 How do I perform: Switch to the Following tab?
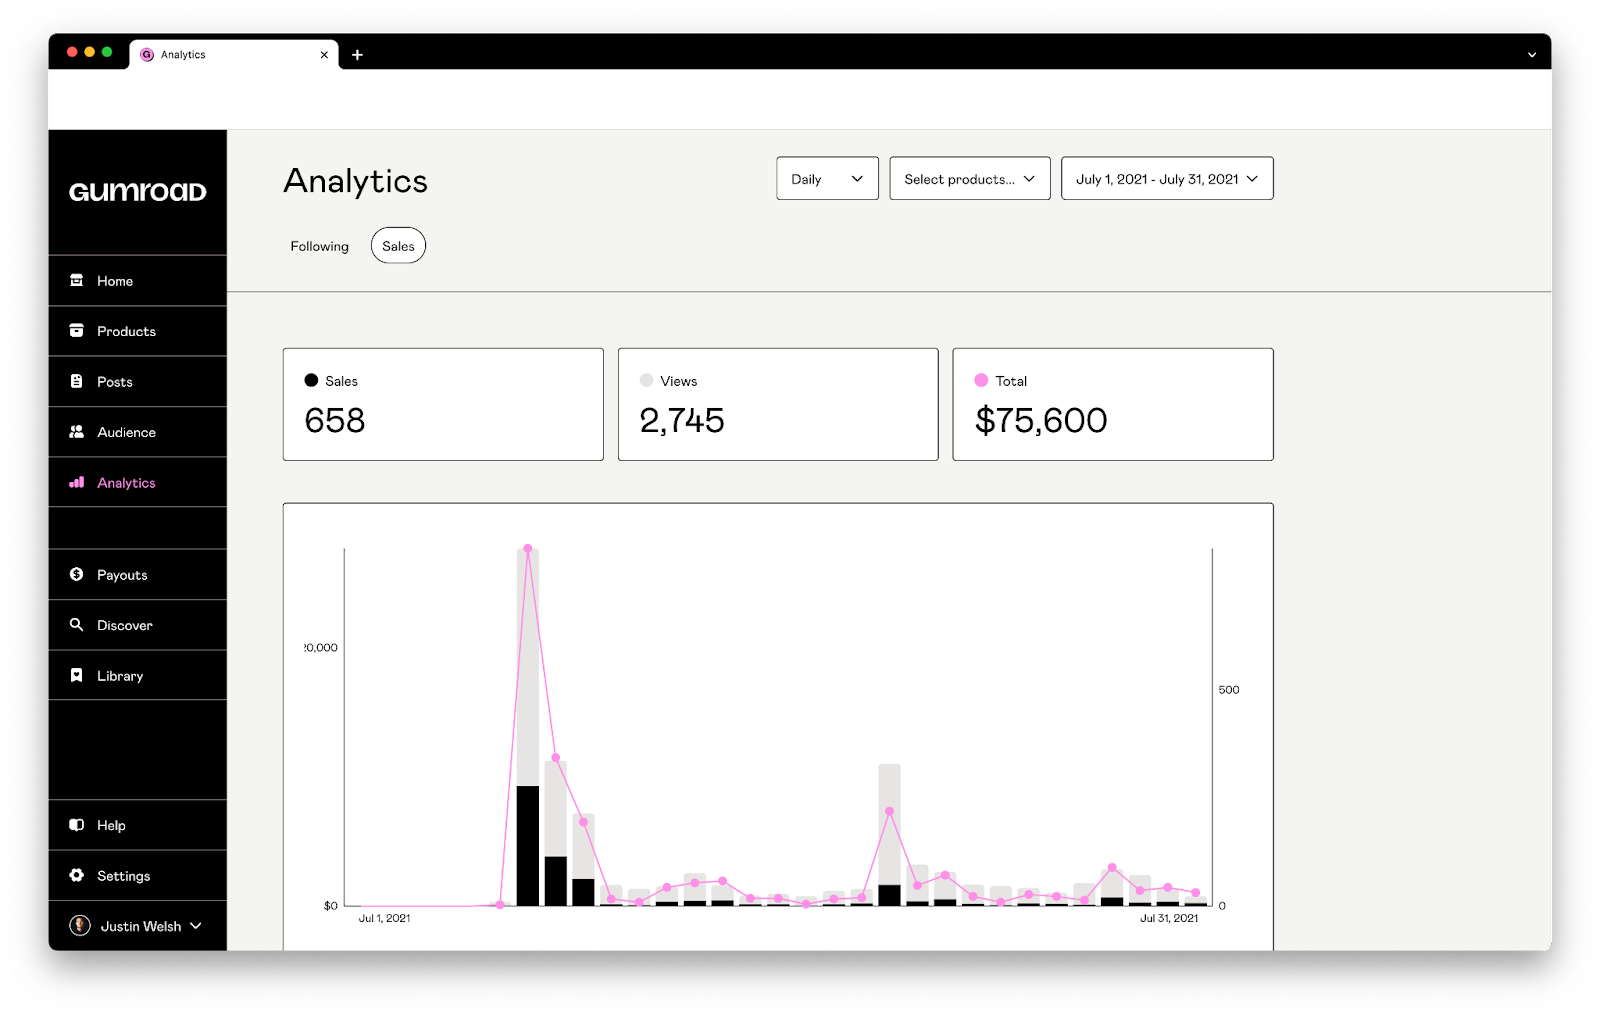click(x=319, y=246)
